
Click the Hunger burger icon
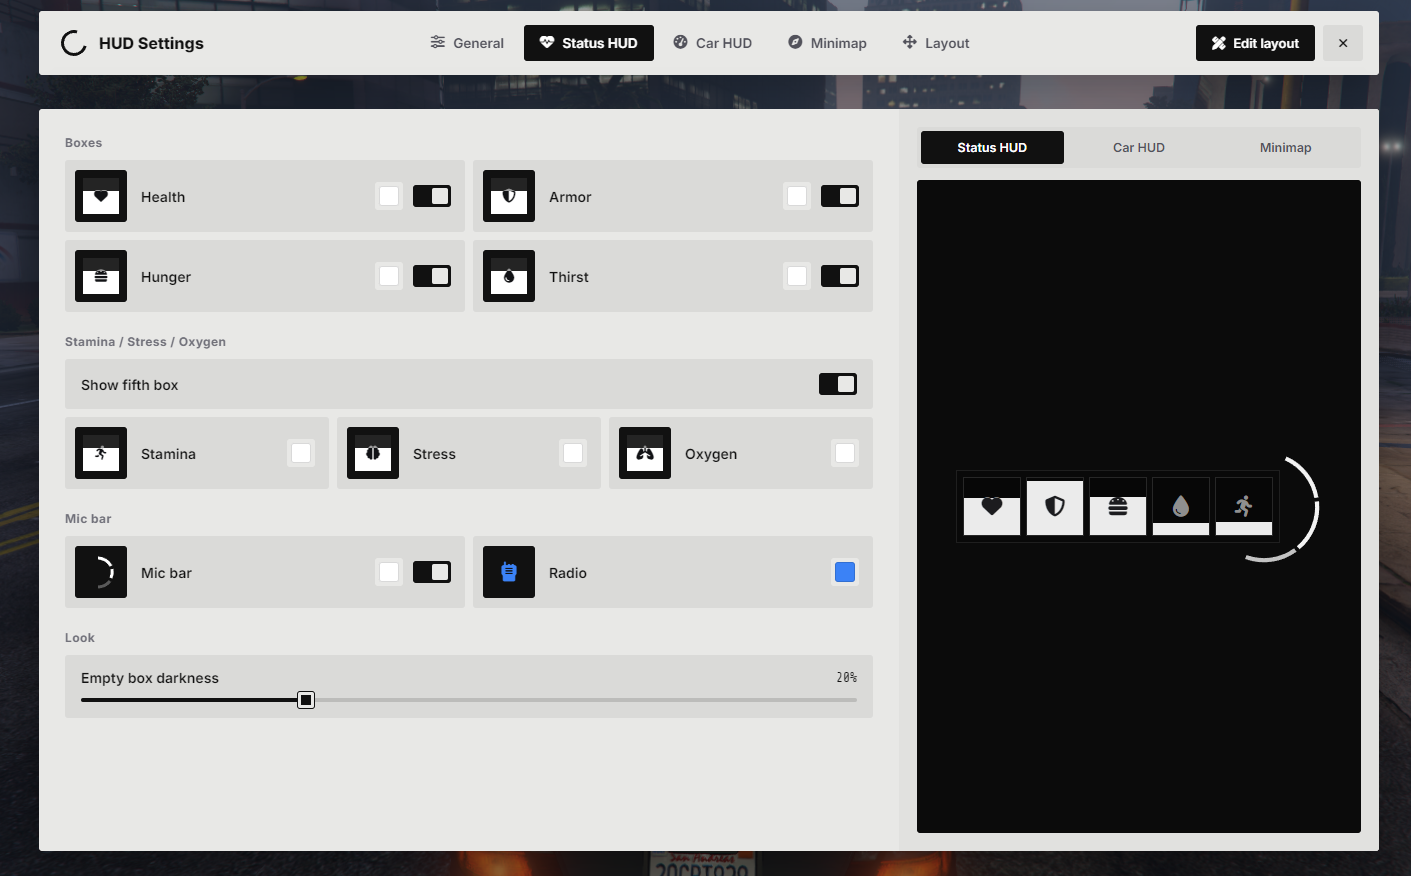point(101,276)
